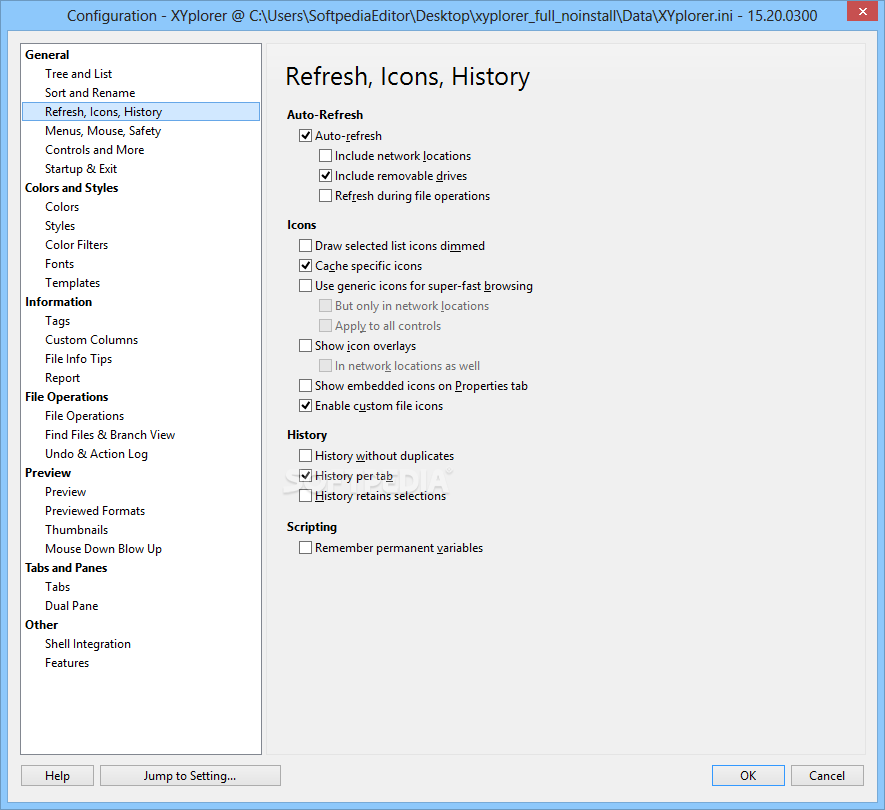Select Report entry

[x=63, y=378]
